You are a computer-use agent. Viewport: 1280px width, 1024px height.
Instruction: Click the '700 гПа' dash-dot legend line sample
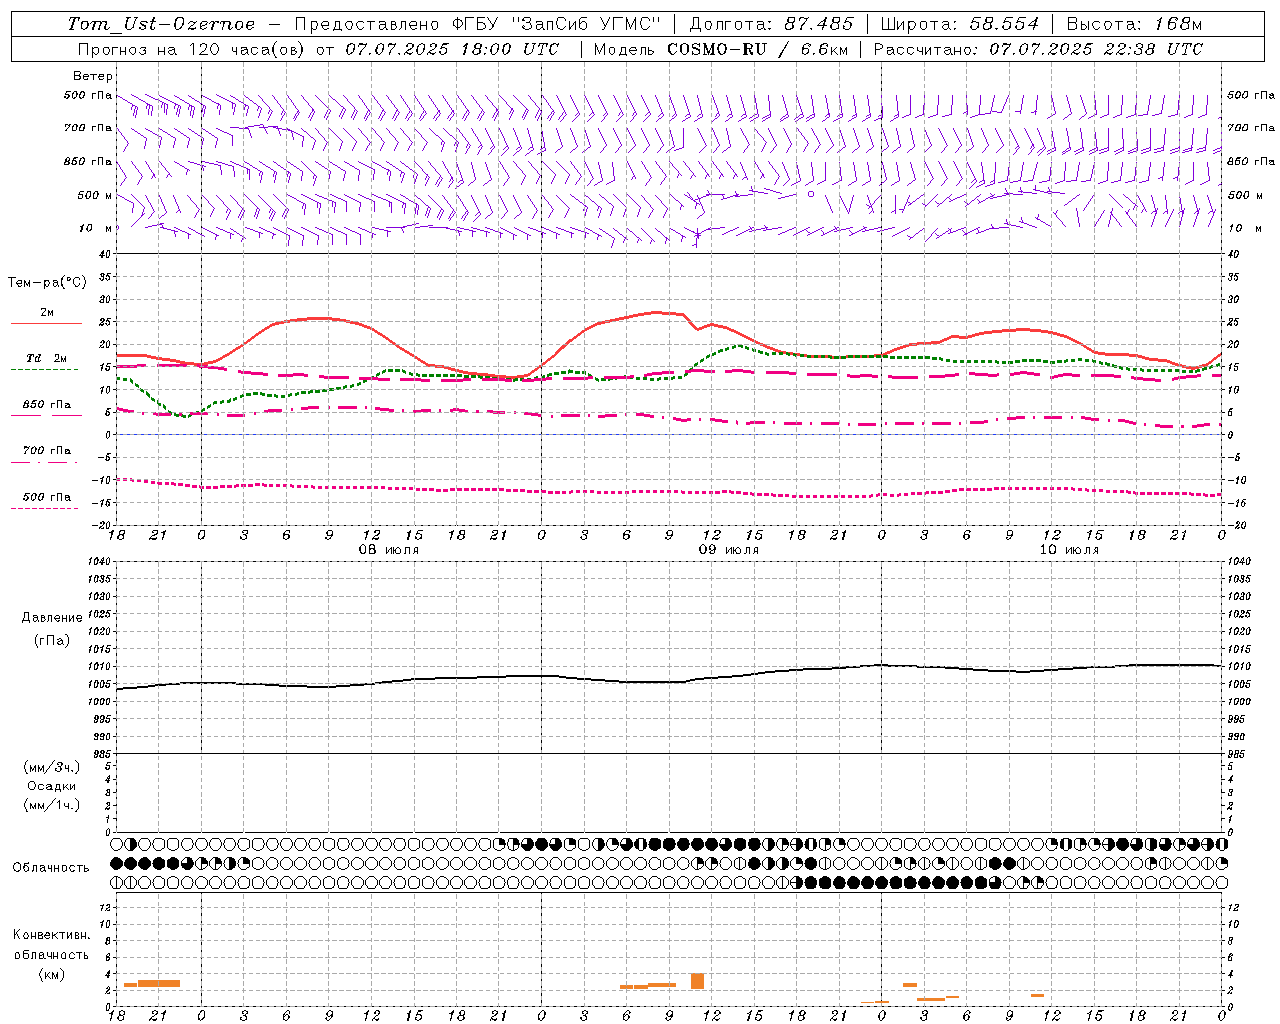(x=46, y=462)
